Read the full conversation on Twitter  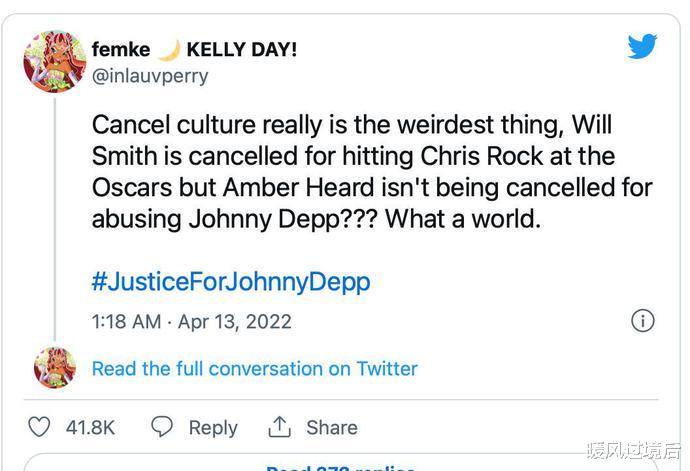pos(255,369)
